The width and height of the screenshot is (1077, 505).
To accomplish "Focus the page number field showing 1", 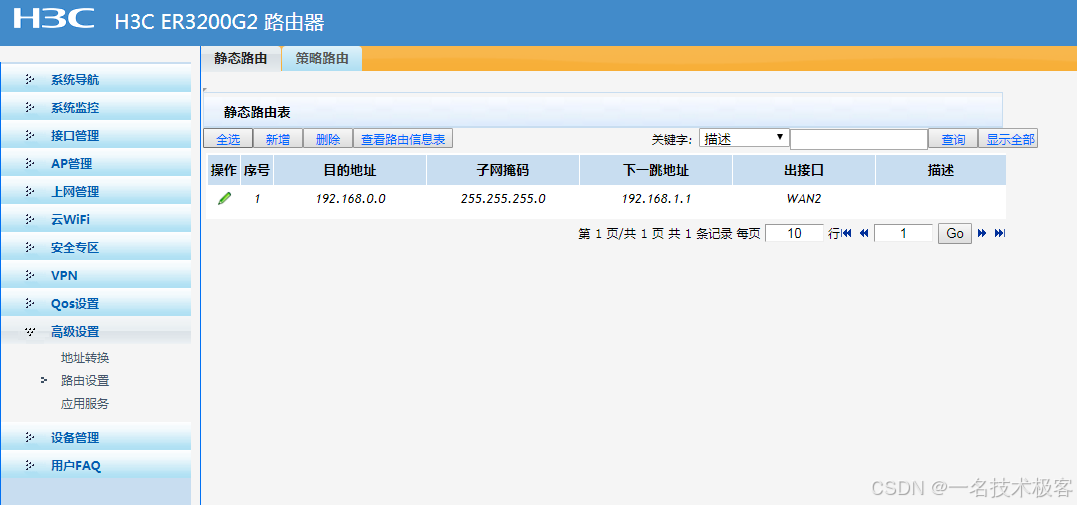I will point(903,234).
